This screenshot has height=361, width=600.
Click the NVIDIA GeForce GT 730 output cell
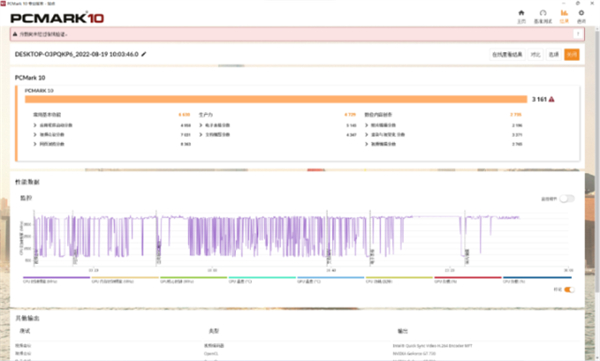pos(414,353)
